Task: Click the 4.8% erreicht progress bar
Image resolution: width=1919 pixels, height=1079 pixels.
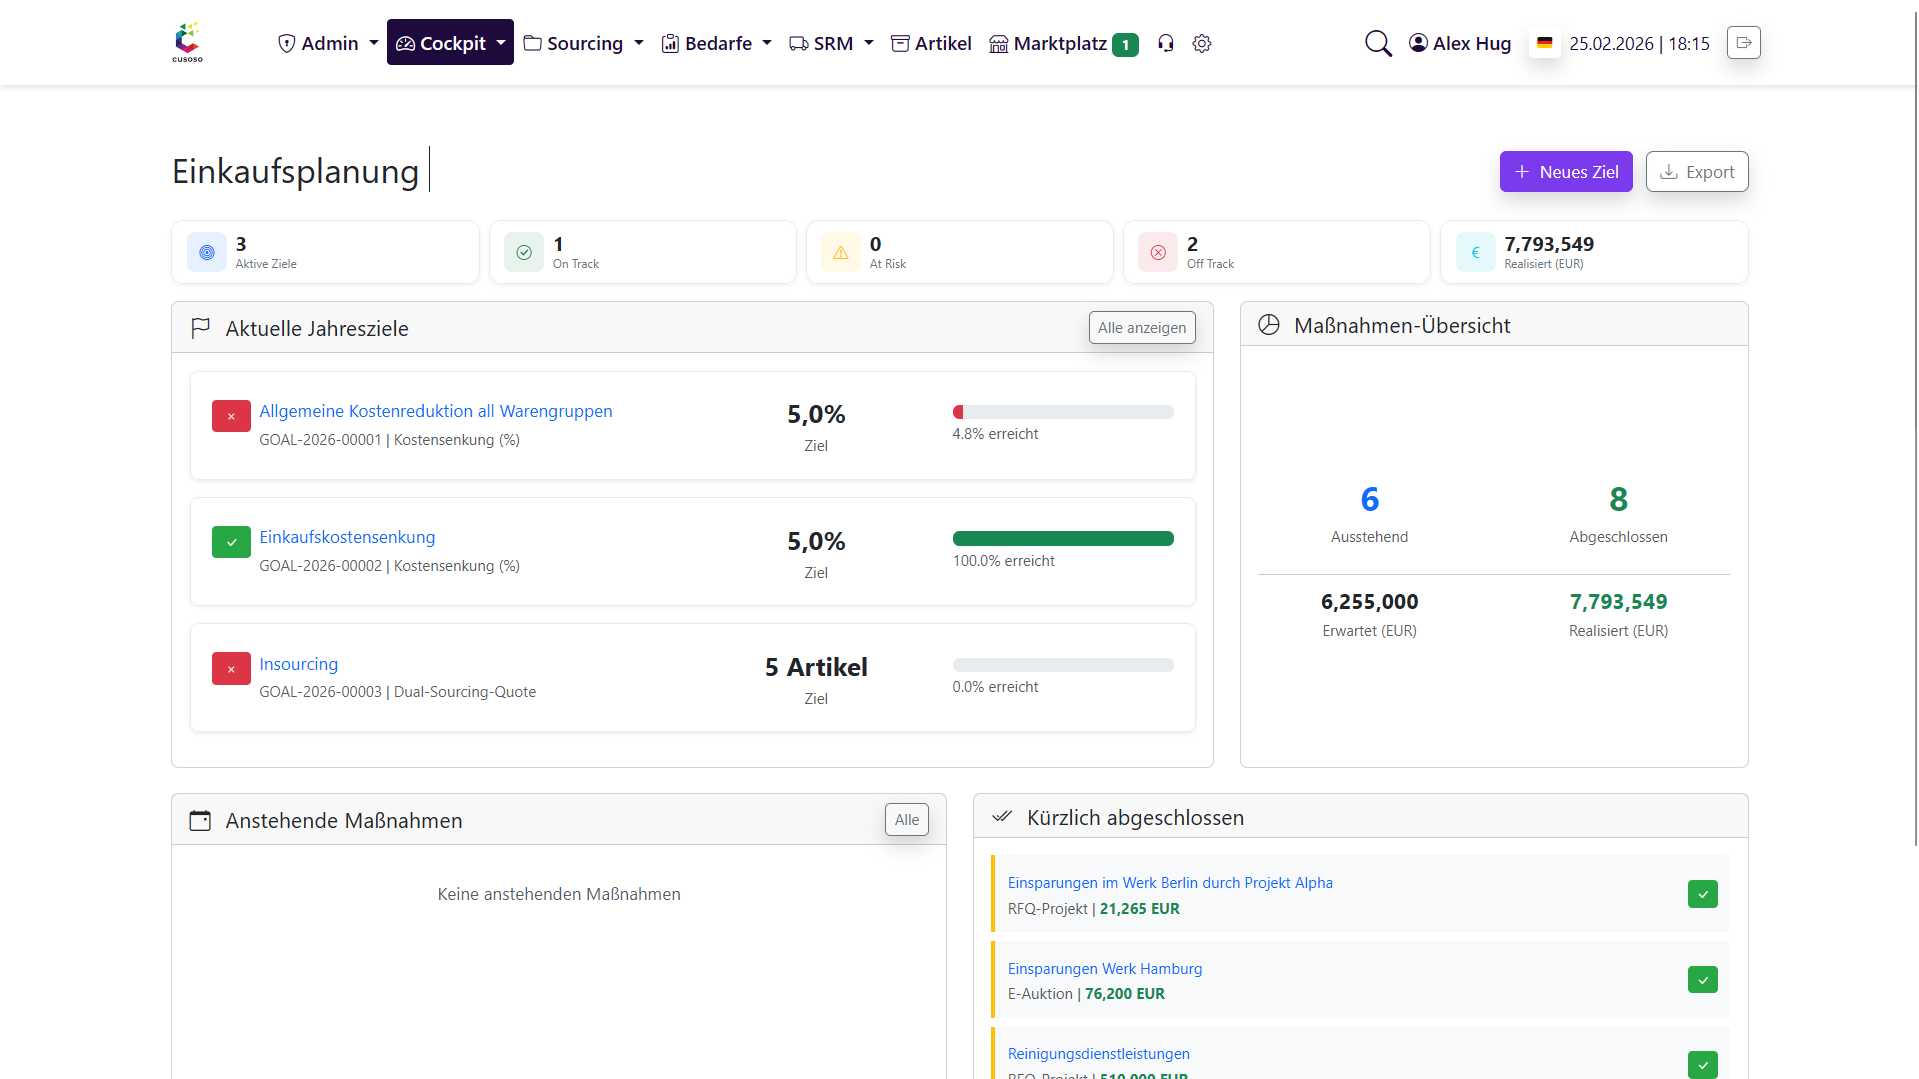Action: click(1063, 412)
